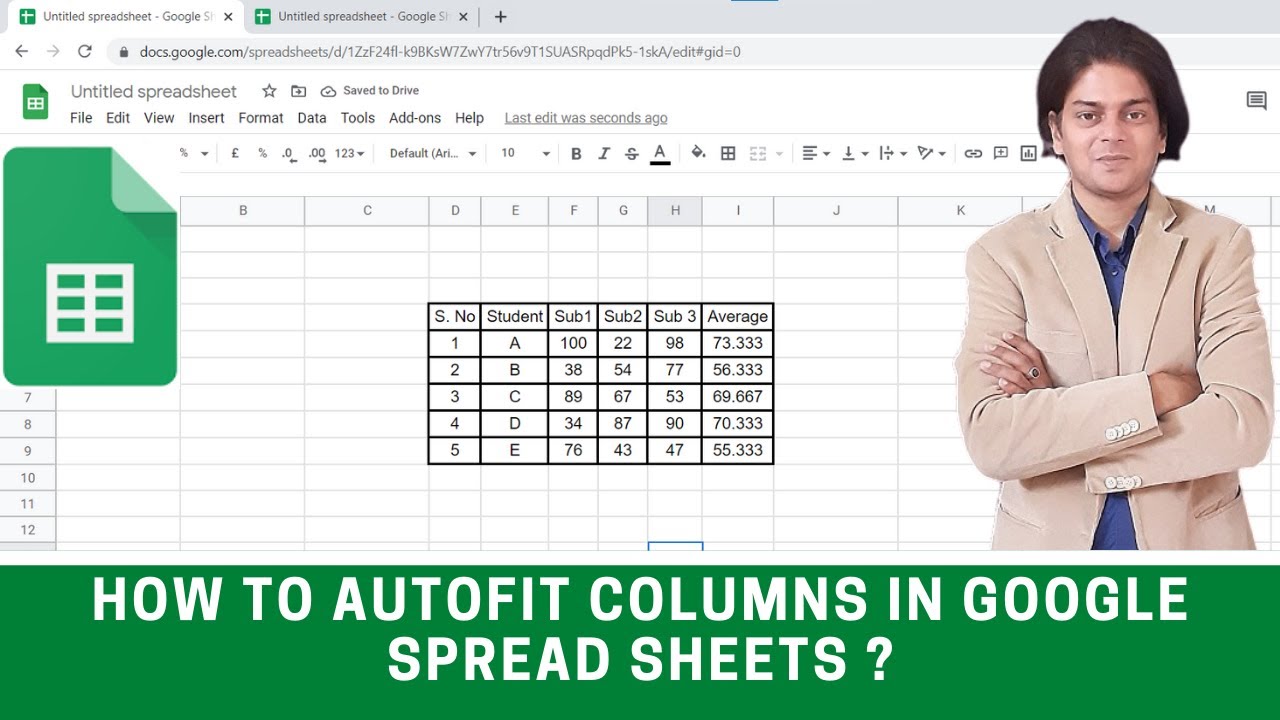
Task: Open font family dropdown Default (Ari...)
Action: tap(433, 153)
